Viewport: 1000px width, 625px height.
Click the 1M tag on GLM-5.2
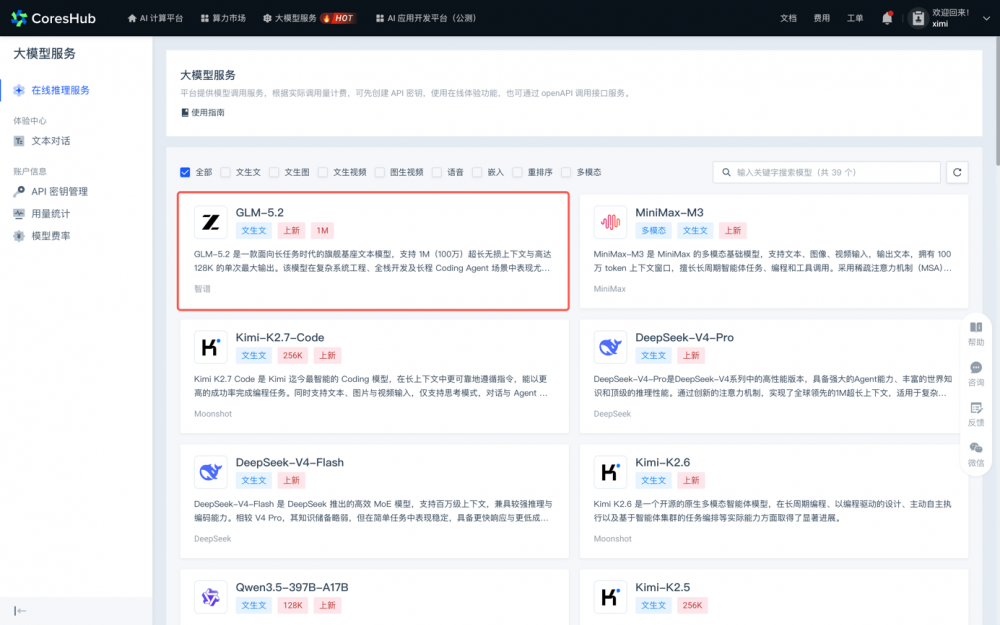(x=323, y=230)
